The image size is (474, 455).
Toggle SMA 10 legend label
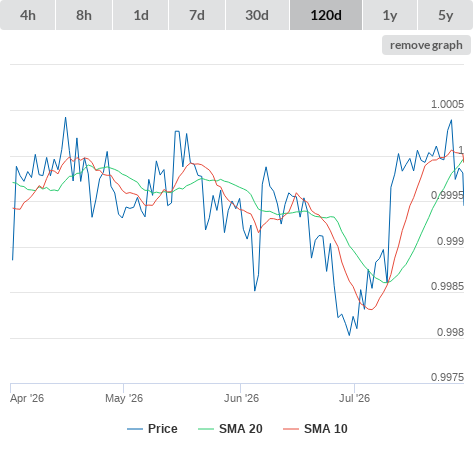pyautogui.click(x=326, y=429)
